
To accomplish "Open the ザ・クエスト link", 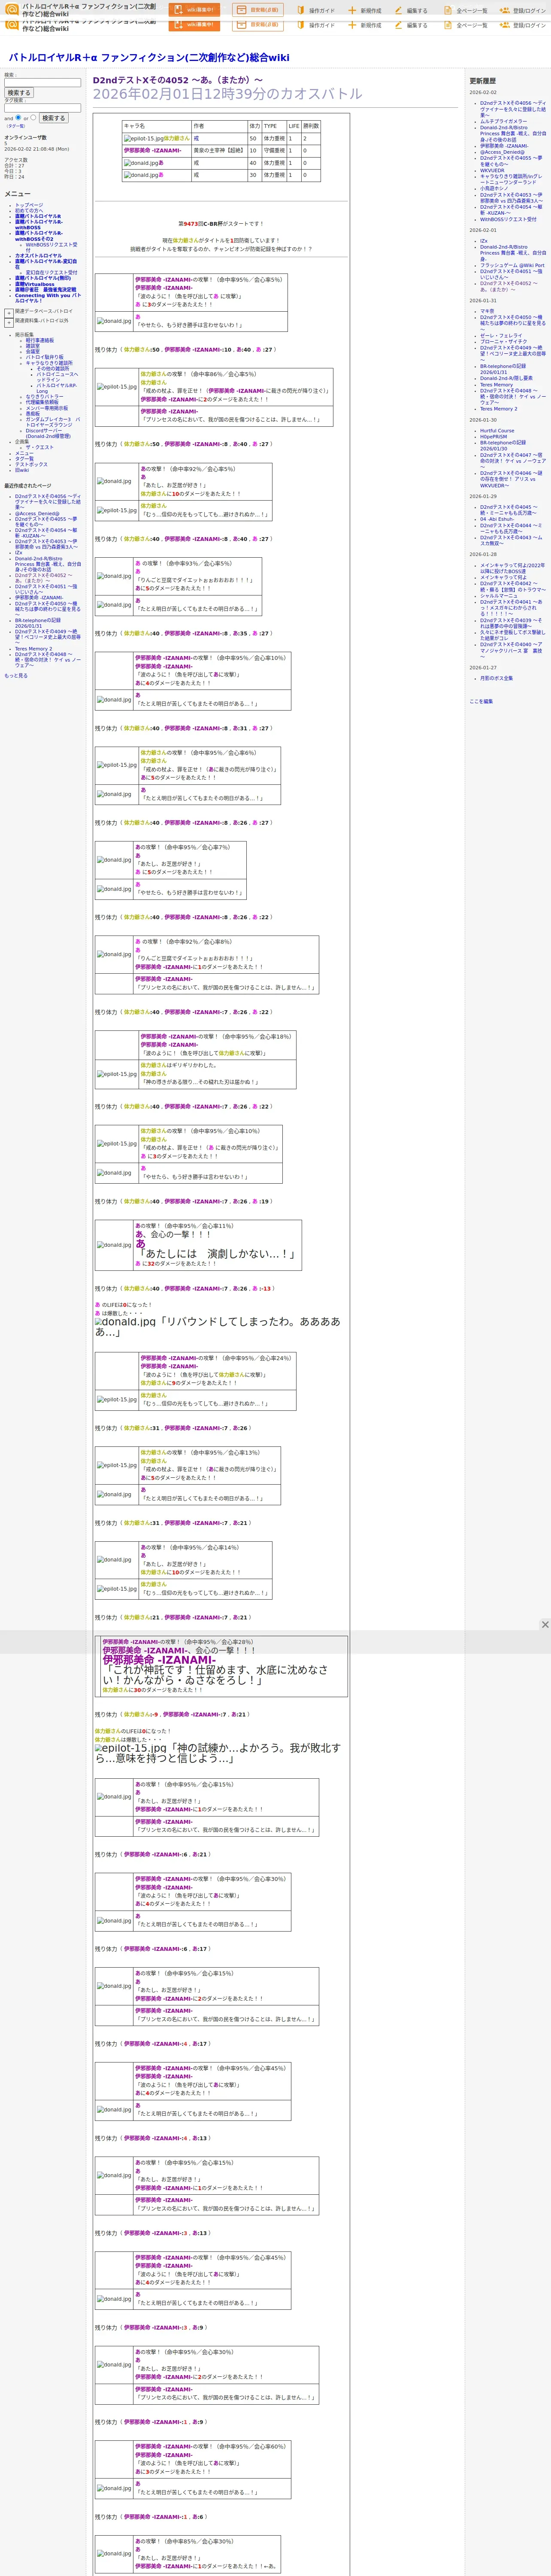I will pyautogui.click(x=40, y=447).
